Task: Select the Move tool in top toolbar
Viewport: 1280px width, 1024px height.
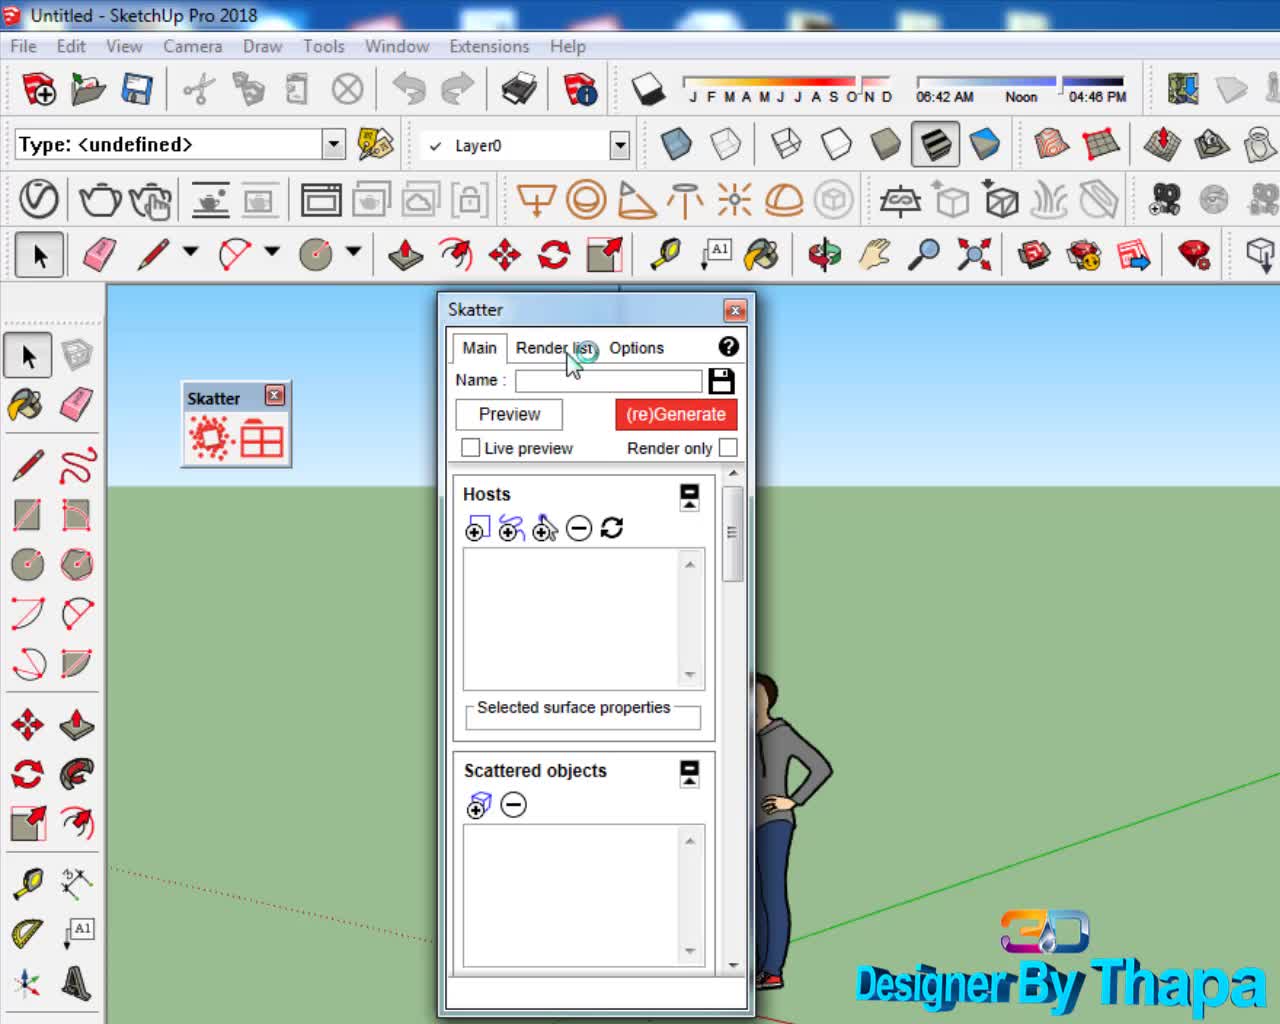Action: 505,254
